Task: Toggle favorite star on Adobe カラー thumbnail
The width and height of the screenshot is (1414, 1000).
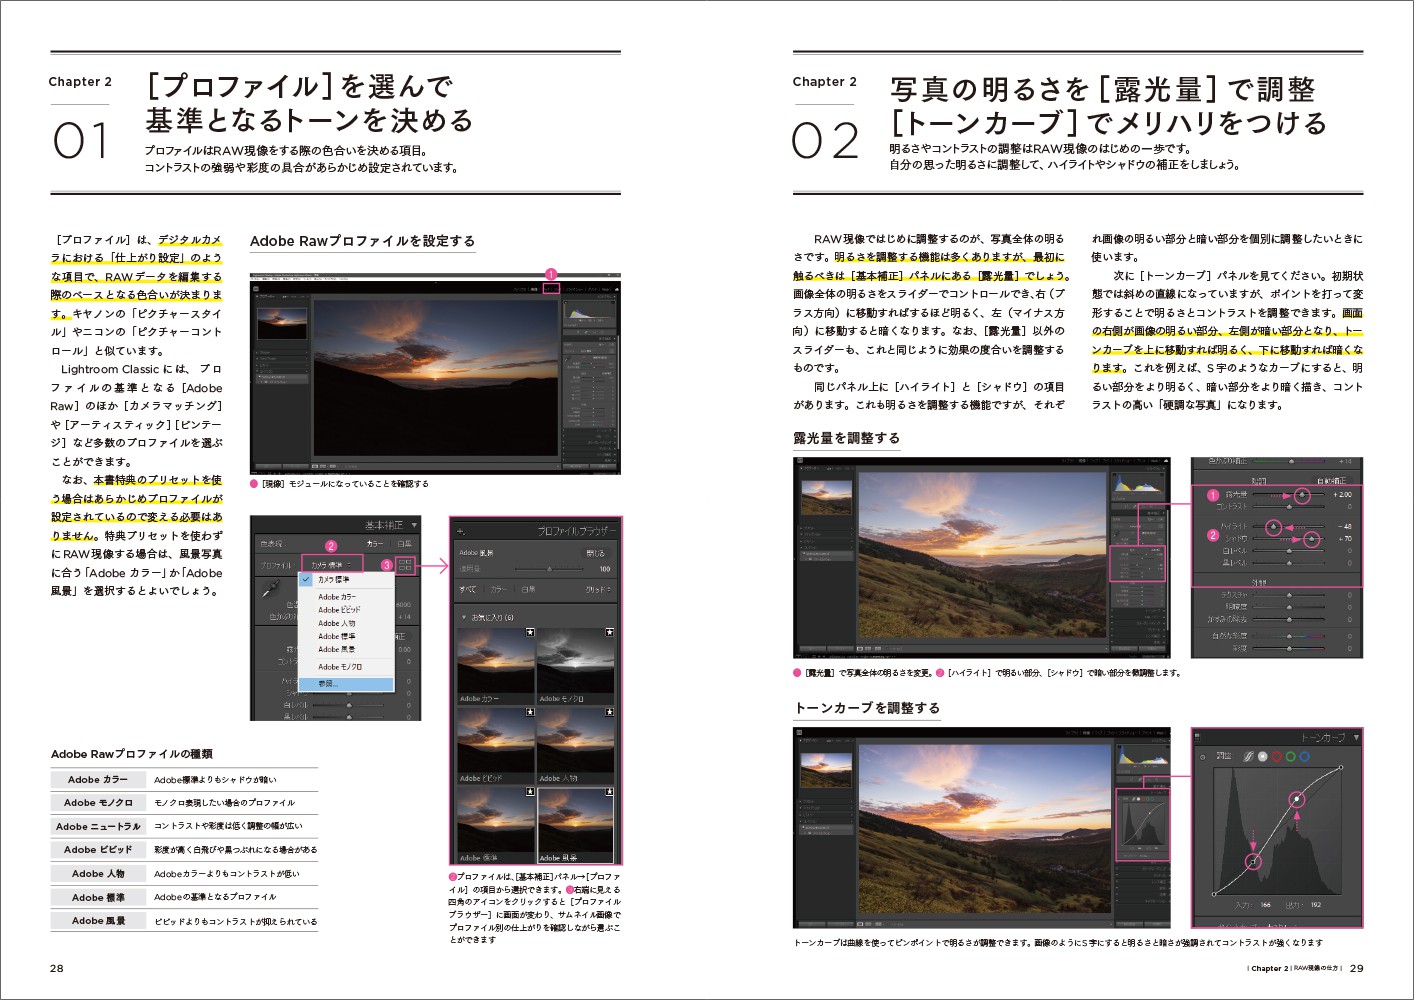Action: click(x=530, y=633)
